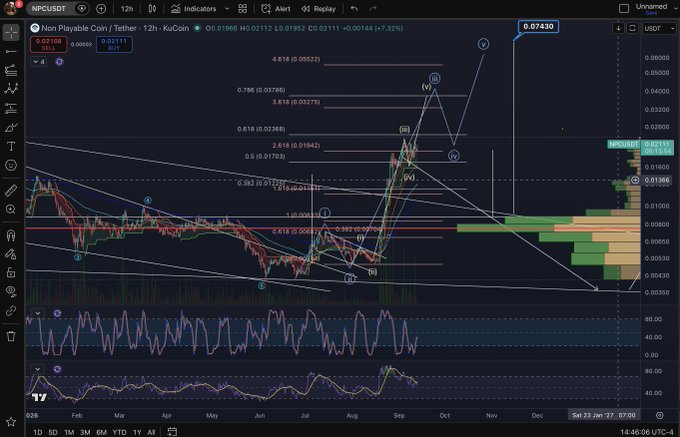Open the Gann and Fibonacci tools
The image size is (680, 437).
pyautogui.click(x=11, y=70)
